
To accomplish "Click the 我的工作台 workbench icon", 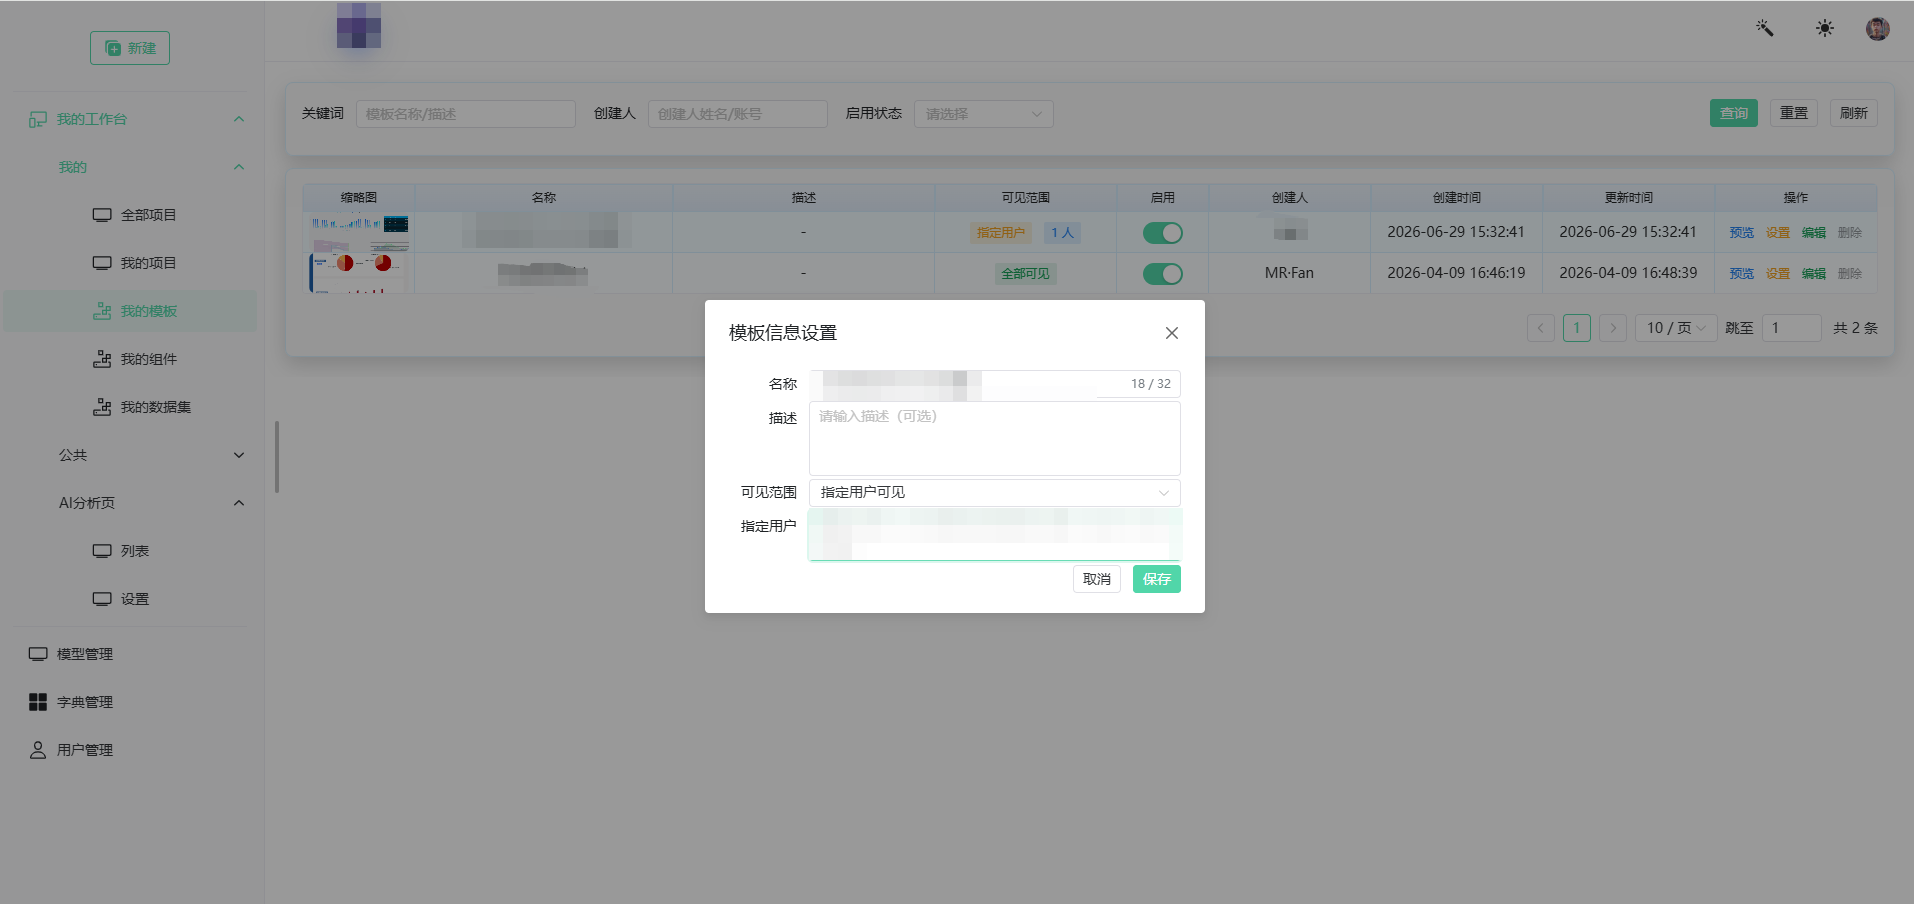I will point(38,119).
